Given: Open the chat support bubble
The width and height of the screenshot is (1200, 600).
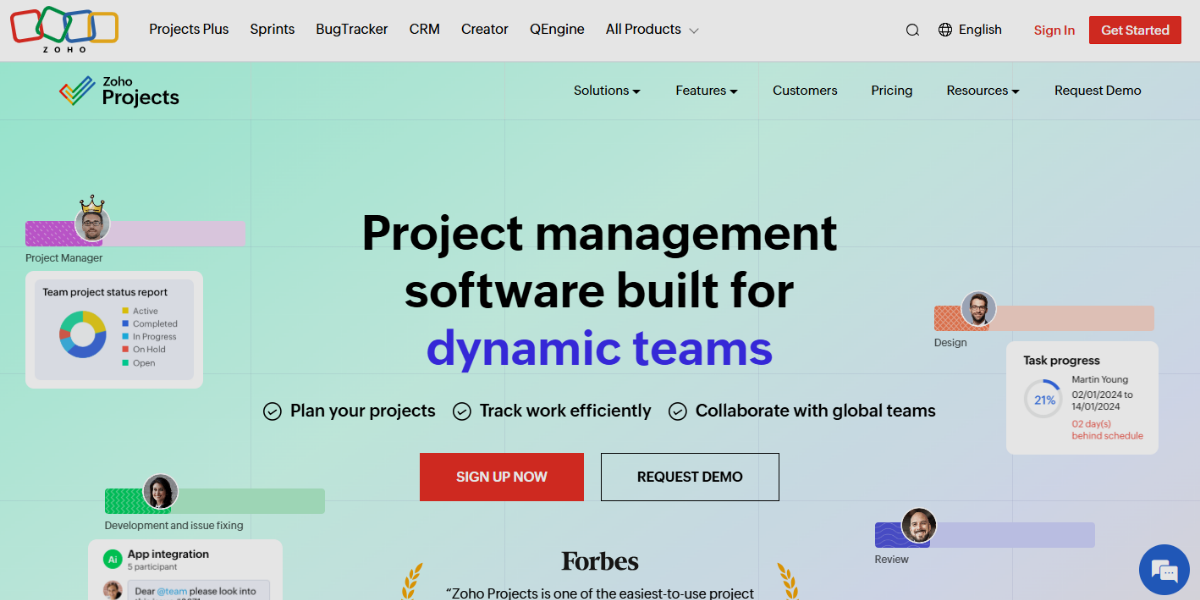Looking at the screenshot, I should [x=1163, y=570].
